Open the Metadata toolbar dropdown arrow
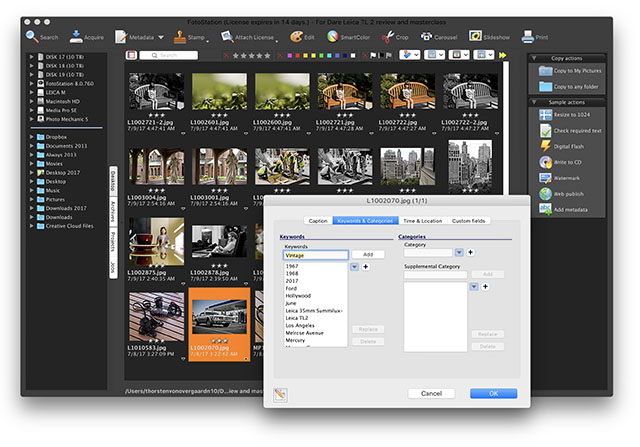This screenshot has height=447, width=640. [161, 37]
